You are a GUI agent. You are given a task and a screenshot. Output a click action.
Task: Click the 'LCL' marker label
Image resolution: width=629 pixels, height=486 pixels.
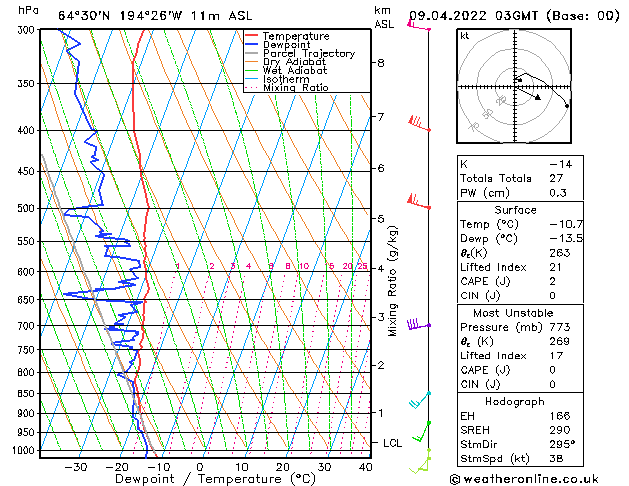(x=392, y=443)
